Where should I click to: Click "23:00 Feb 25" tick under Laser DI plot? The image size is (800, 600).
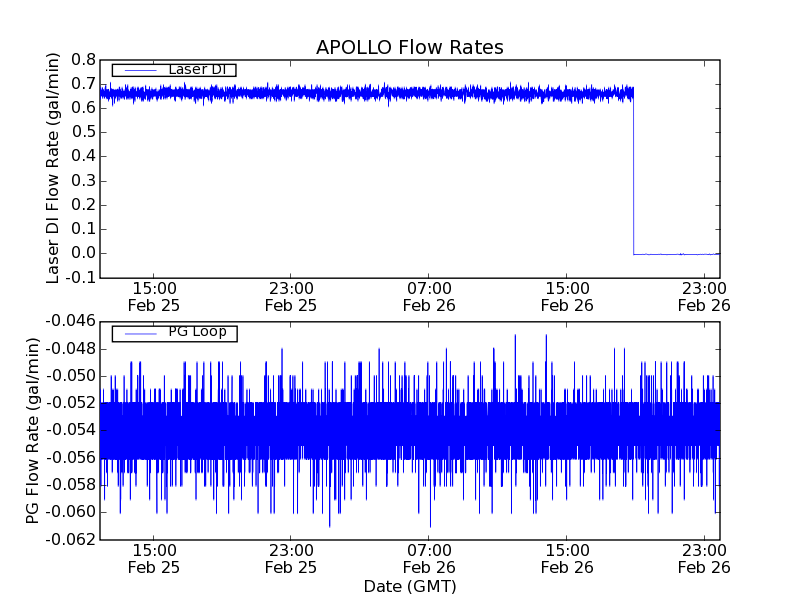[291, 297]
